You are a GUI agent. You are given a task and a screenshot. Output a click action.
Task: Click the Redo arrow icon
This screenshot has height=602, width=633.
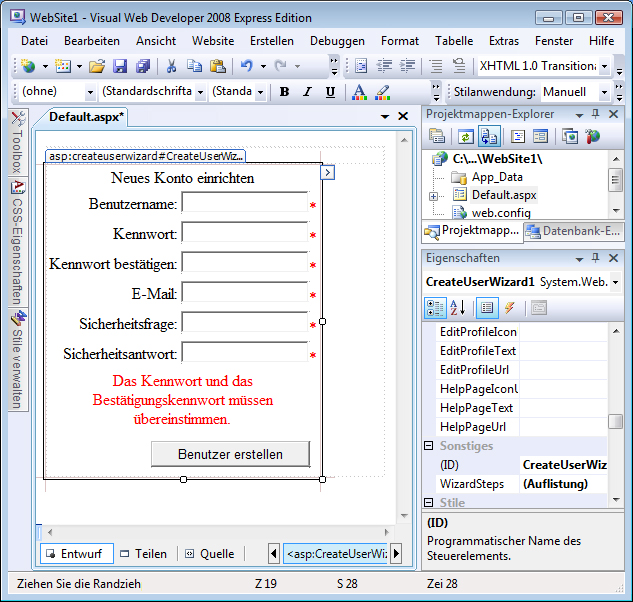pyautogui.click(x=280, y=66)
